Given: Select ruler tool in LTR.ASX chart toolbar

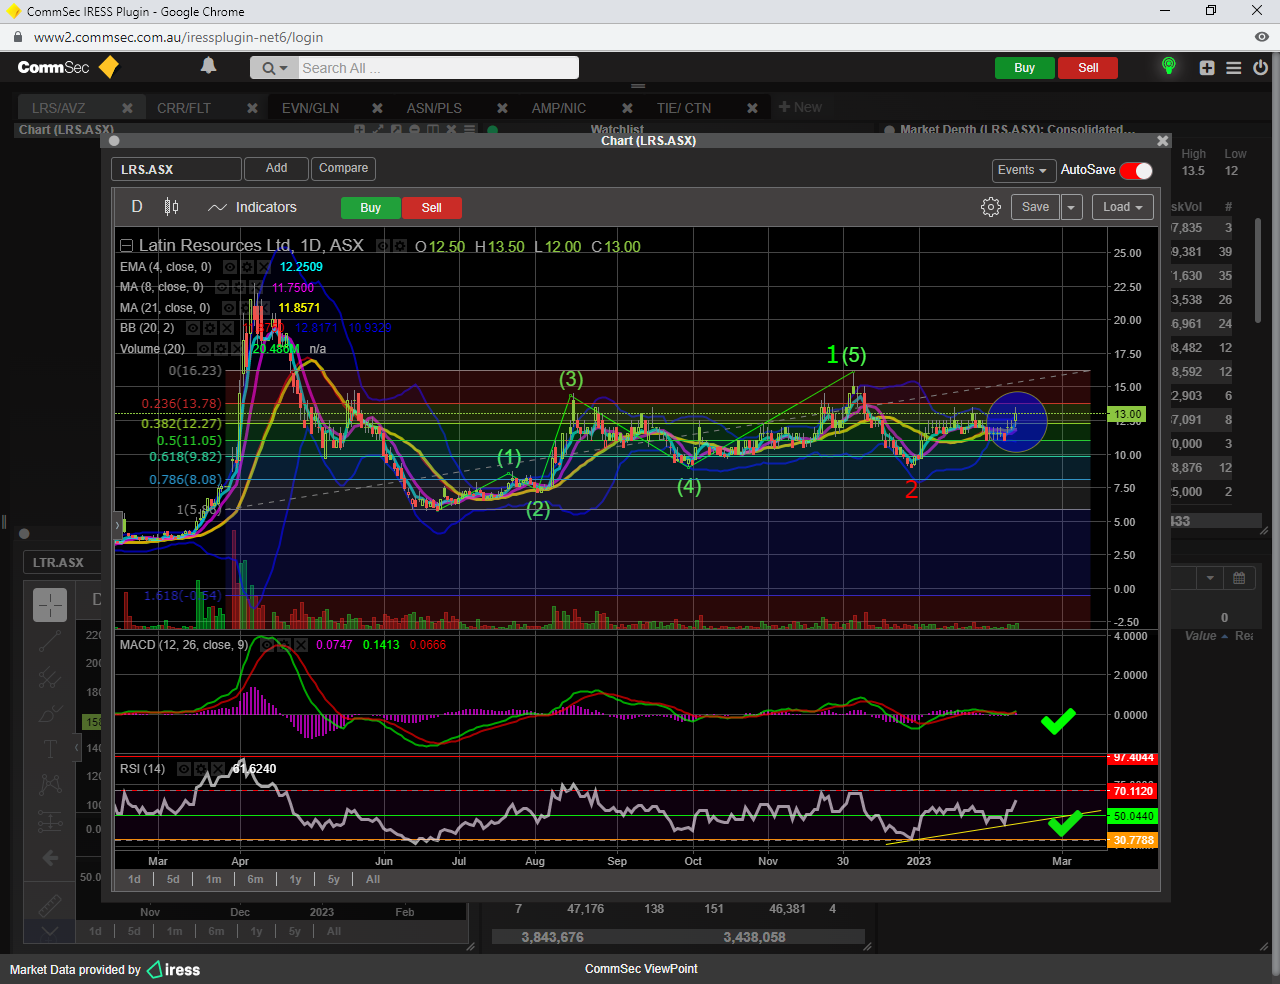Looking at the screenshot, I should tap(50, 905).
